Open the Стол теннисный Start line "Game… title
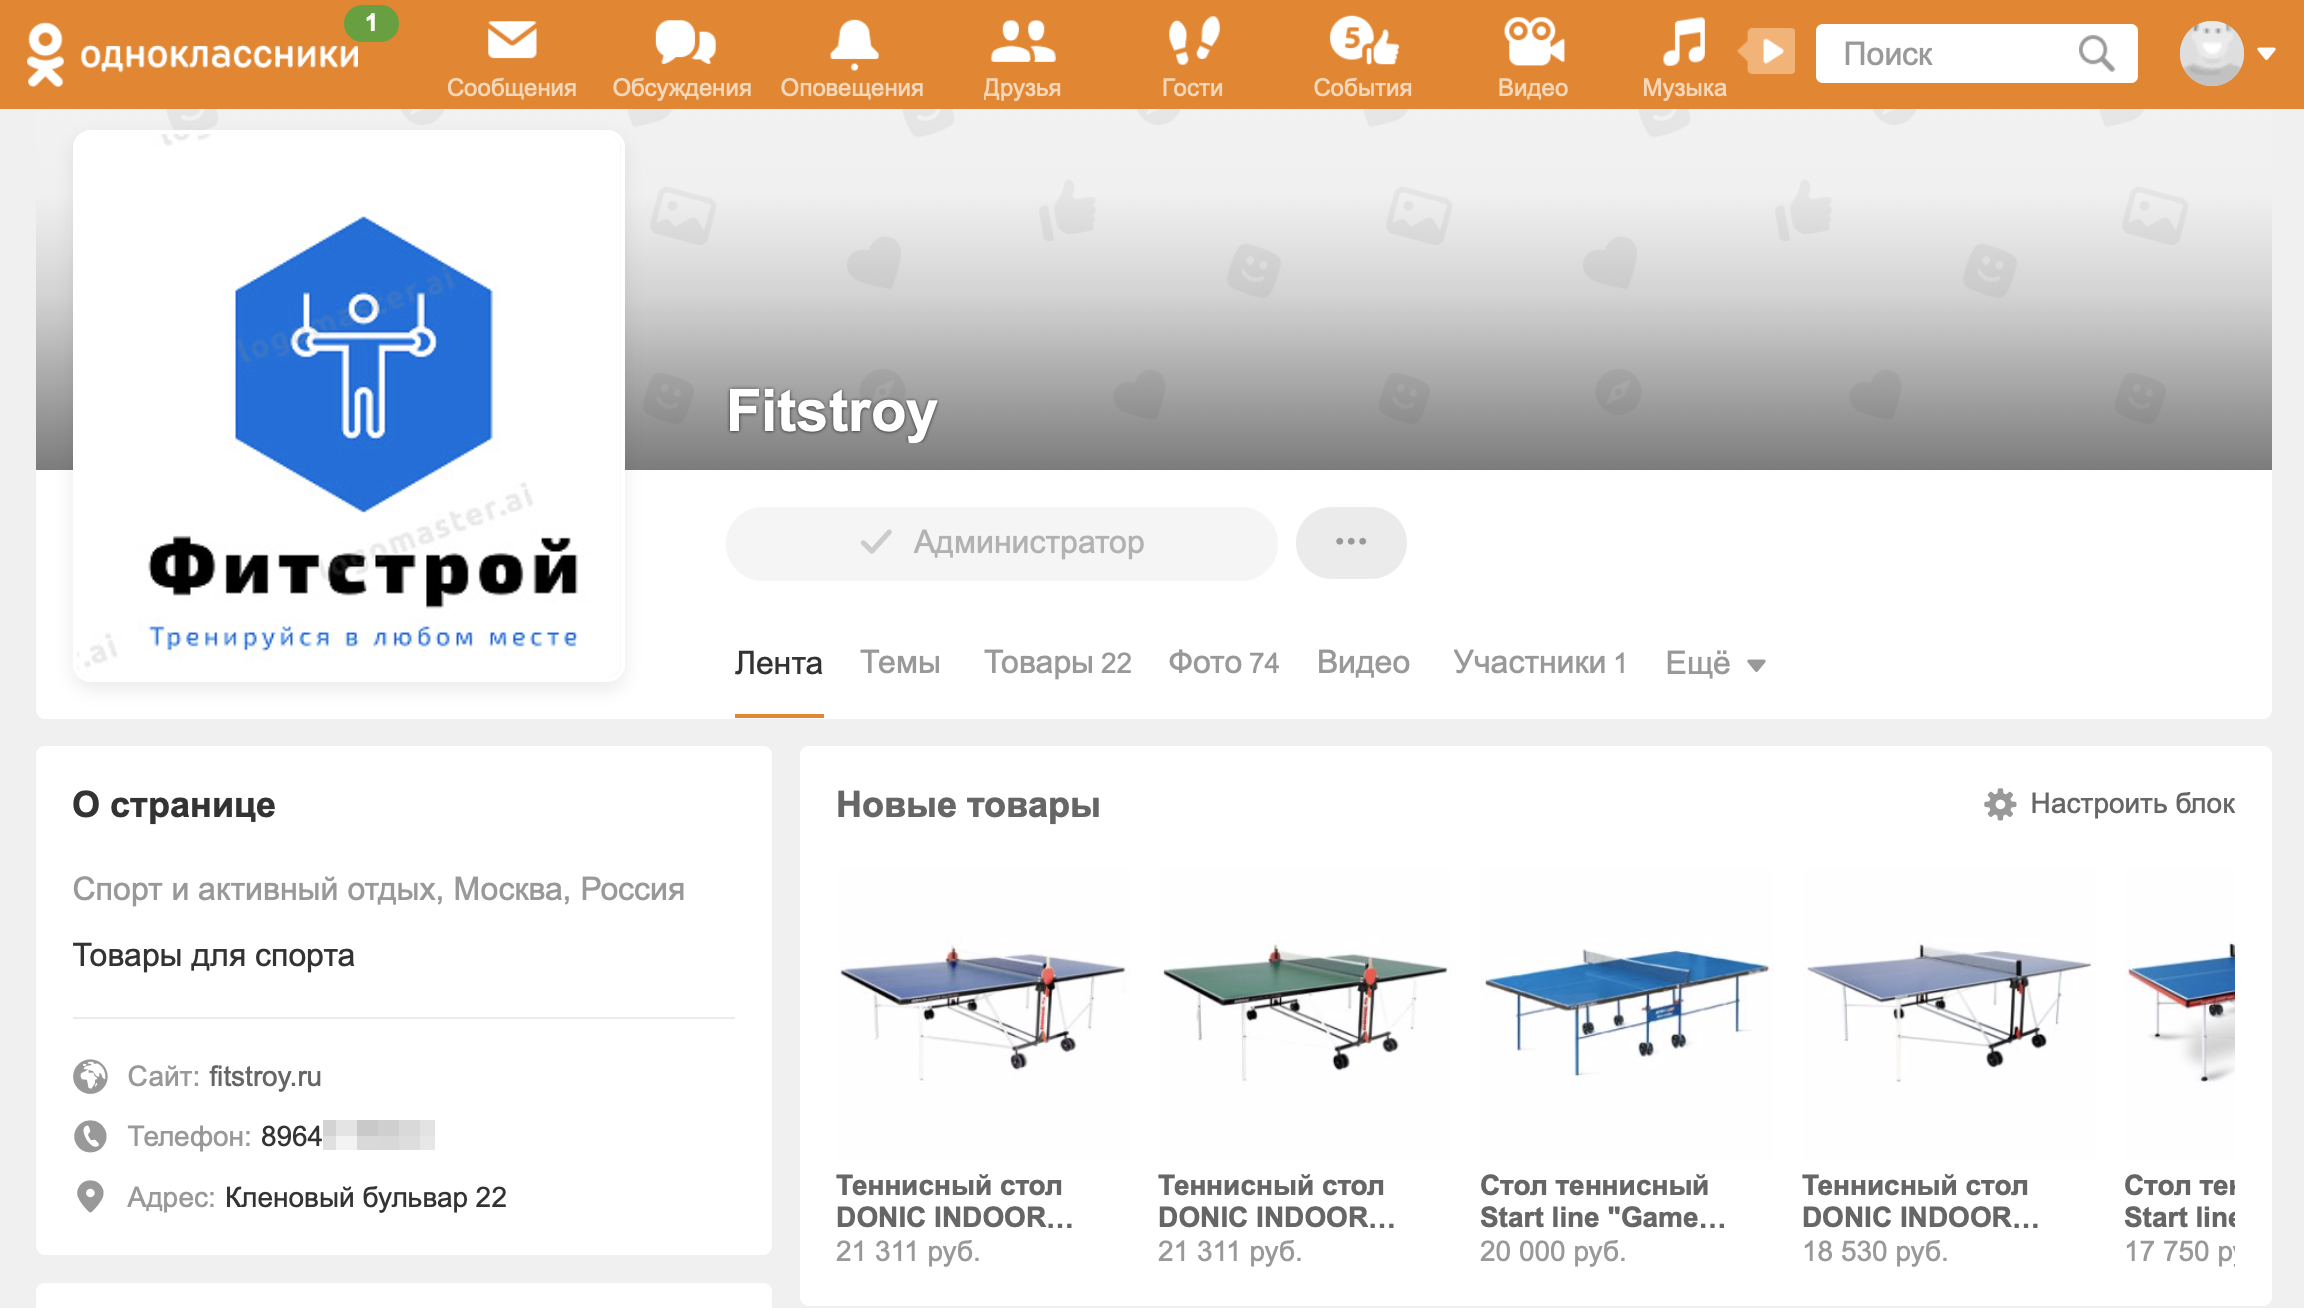The height and width of the screenshot is (1308, 2304). [x=1603, y=1201]
